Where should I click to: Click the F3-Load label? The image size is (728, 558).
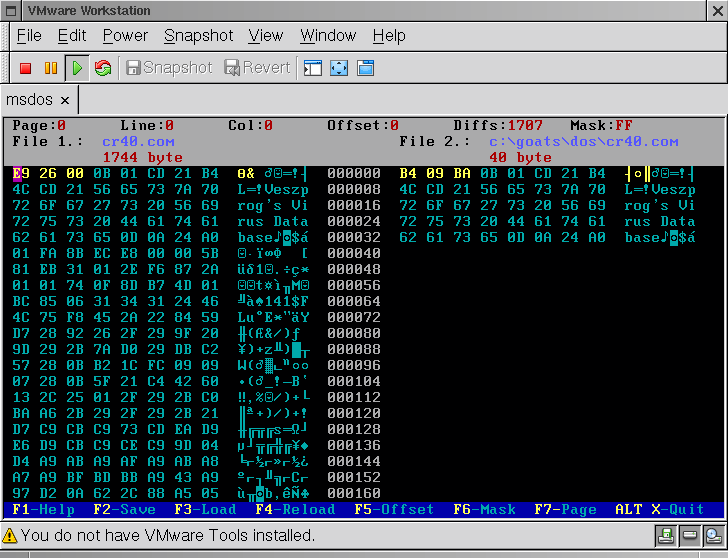click(x=205, y=509)
